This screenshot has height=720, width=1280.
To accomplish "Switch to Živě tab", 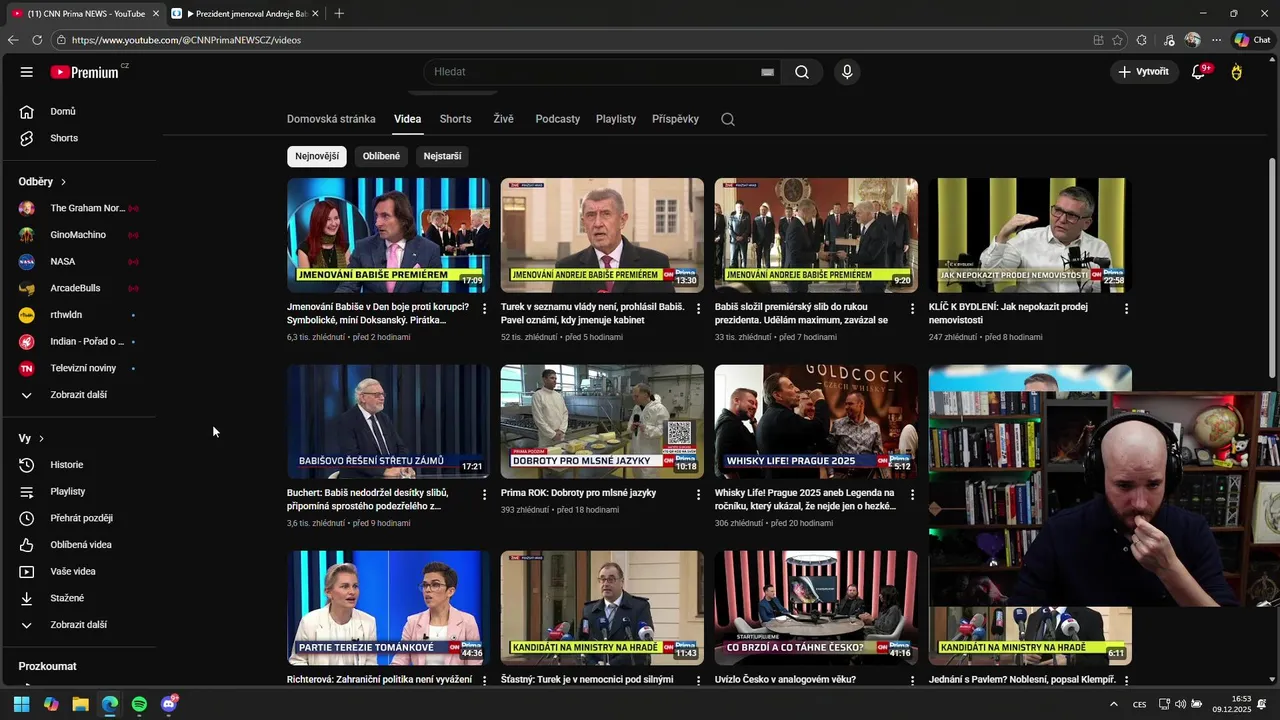I will pos(503,119).
